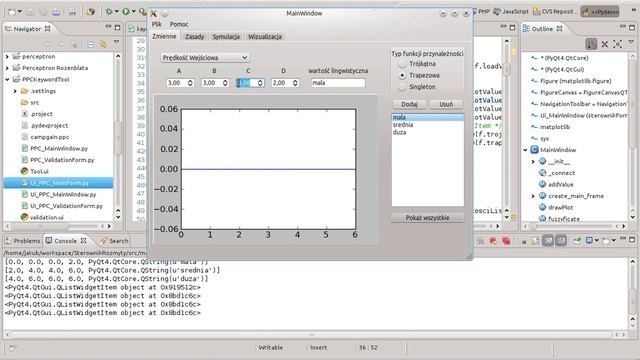640x360 pixels.
Task: Select addValue method in Outline
Action: click(x=560, y=184)
